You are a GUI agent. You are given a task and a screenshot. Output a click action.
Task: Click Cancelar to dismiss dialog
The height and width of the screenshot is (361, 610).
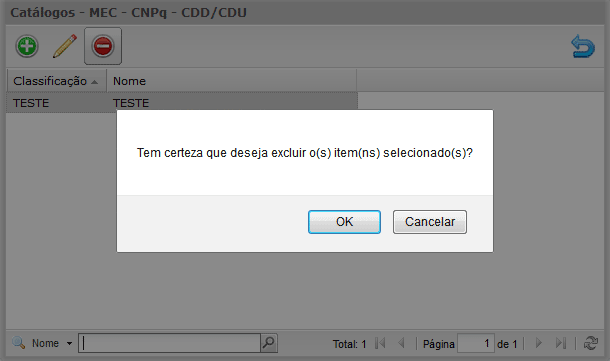click(x=429, y=222)
